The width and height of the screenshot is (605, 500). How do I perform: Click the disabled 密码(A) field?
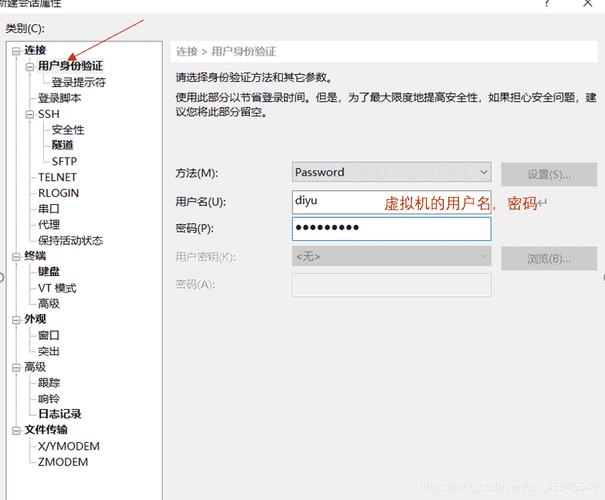click(391, 285)
